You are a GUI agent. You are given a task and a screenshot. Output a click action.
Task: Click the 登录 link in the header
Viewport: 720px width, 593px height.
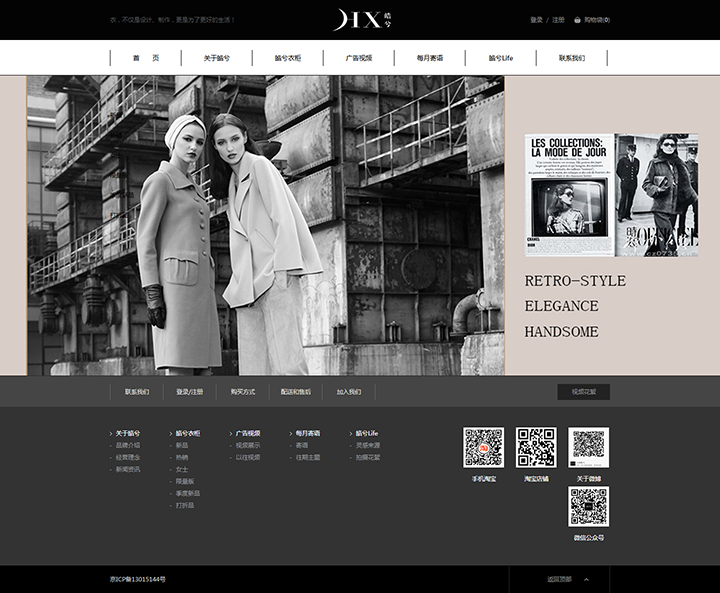pos(536,20)
